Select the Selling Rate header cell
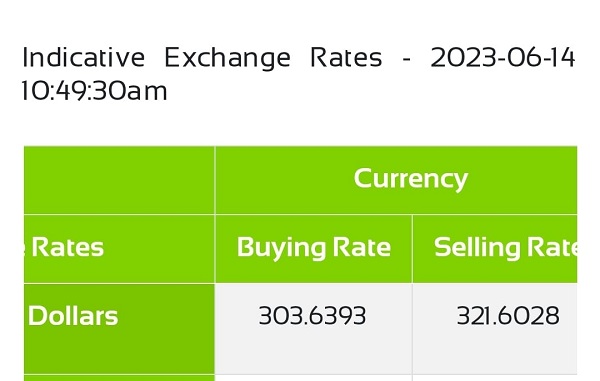 coord(495,249)
